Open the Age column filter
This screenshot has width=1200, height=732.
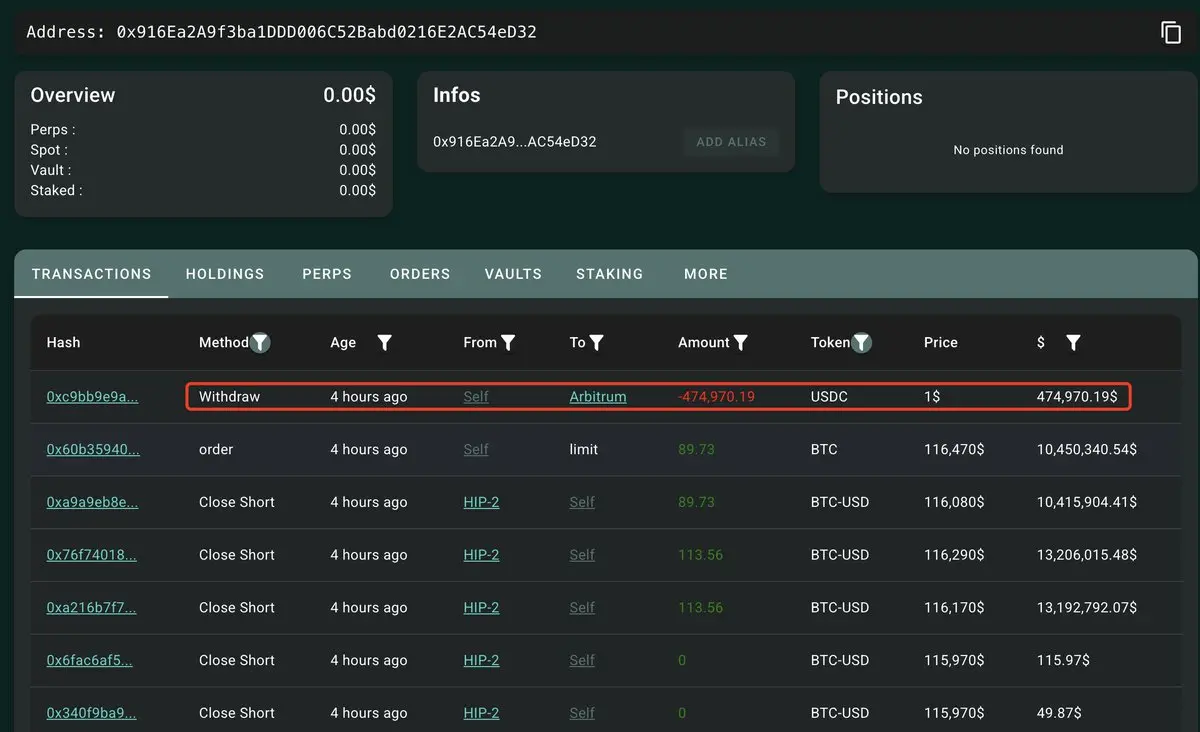pos(384,343)
